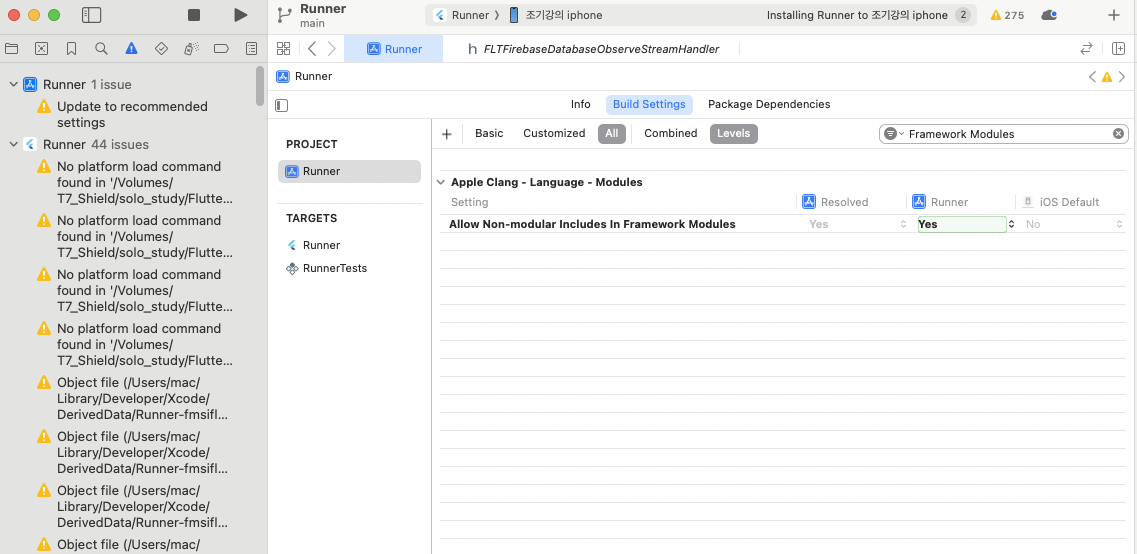This screenshot has width=1137, height=554.
Task: Add a build setting with plus button
Action: tap(447, 134)
